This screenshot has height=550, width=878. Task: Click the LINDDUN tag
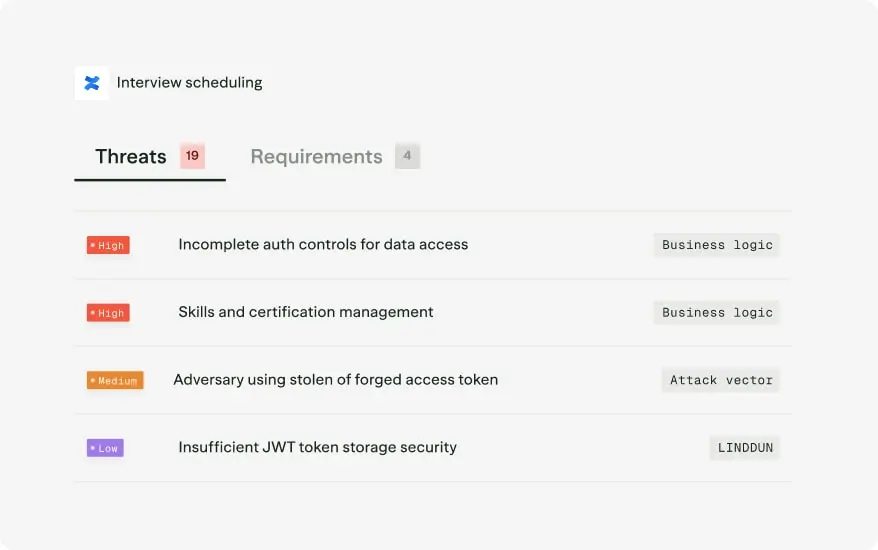coord(745,448)
